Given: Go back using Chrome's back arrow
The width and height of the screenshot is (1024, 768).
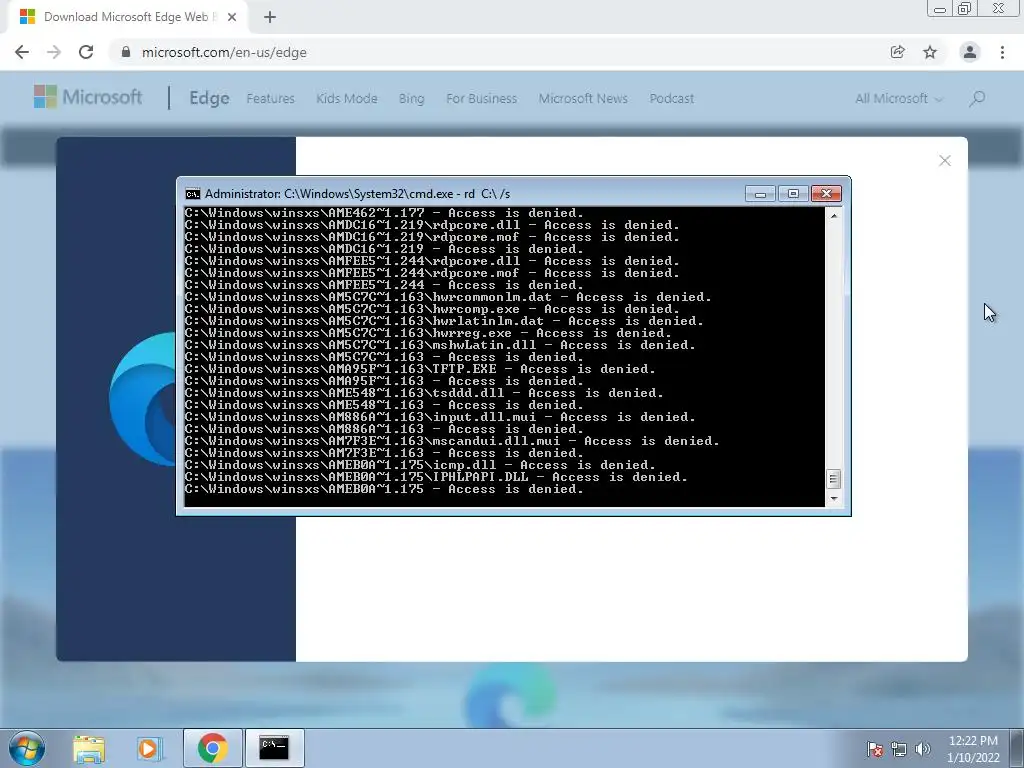Looking at the screenshot, I should coord(22,52).
